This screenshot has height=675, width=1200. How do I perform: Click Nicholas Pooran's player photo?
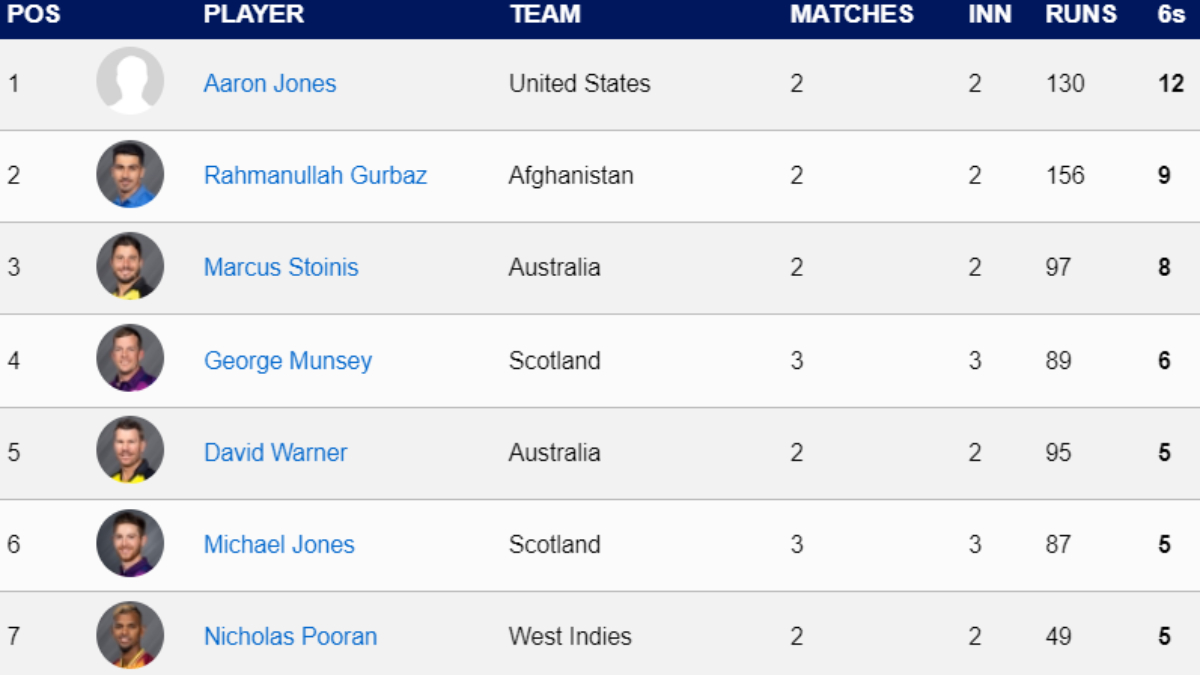(130, 636)
